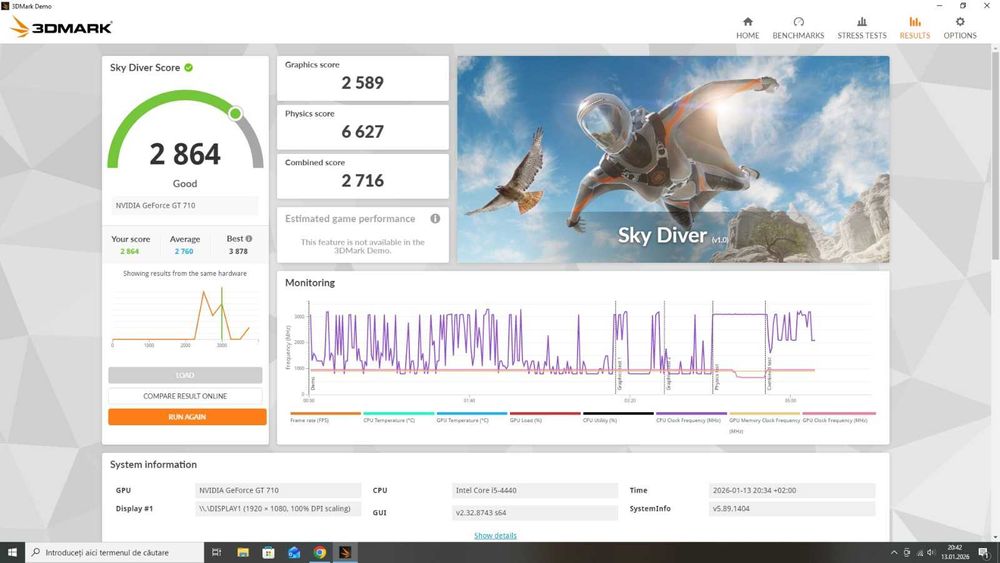Click the Best score 3 878
The height and width of the screenshot is (563, 1000).
pyautogui.click(x=238, y=251)
